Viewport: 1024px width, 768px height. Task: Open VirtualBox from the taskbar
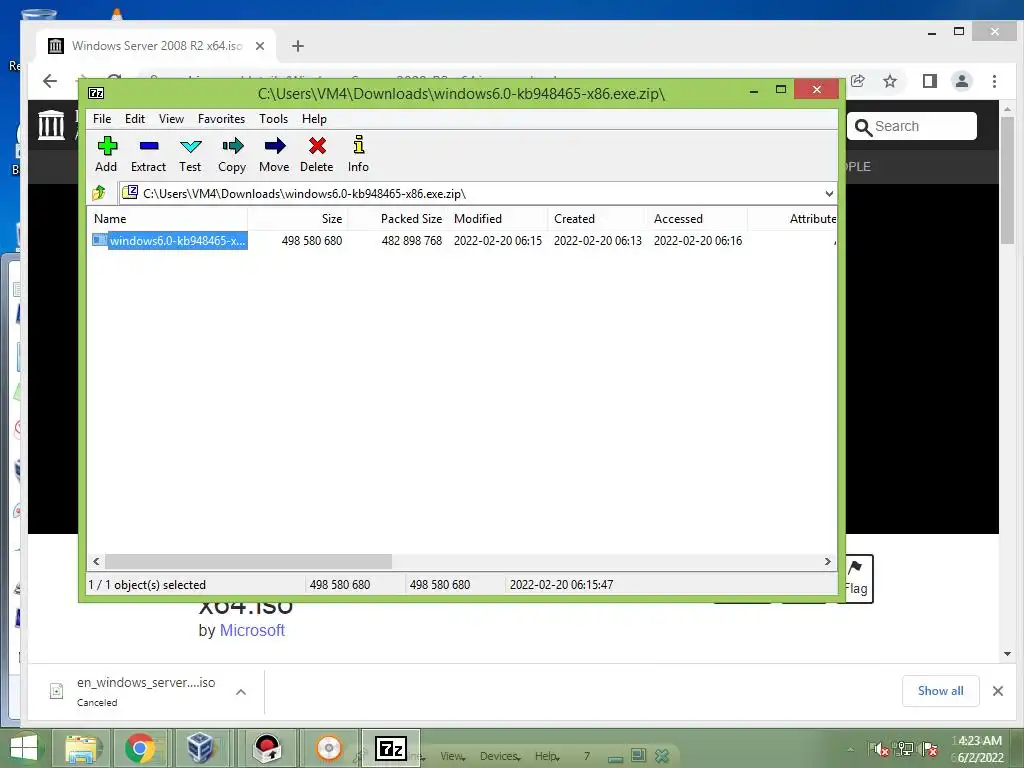pos(200,748)
